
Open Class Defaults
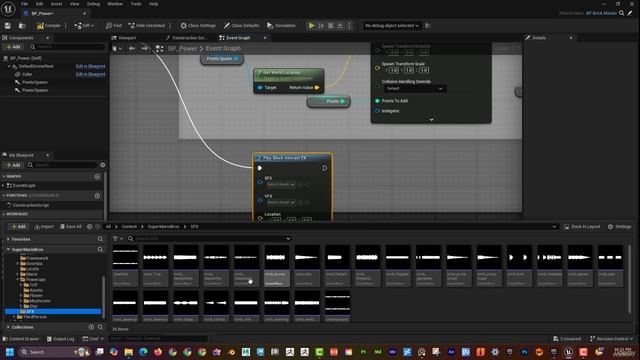point(241,26)
